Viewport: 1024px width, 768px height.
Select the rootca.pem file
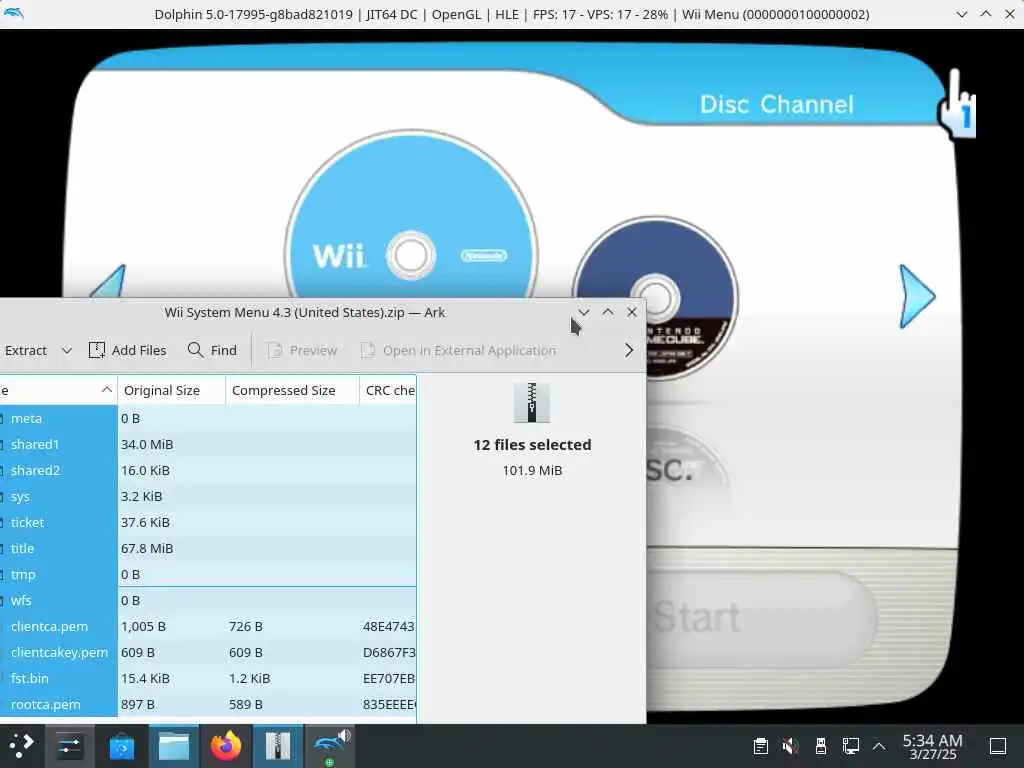208,705
